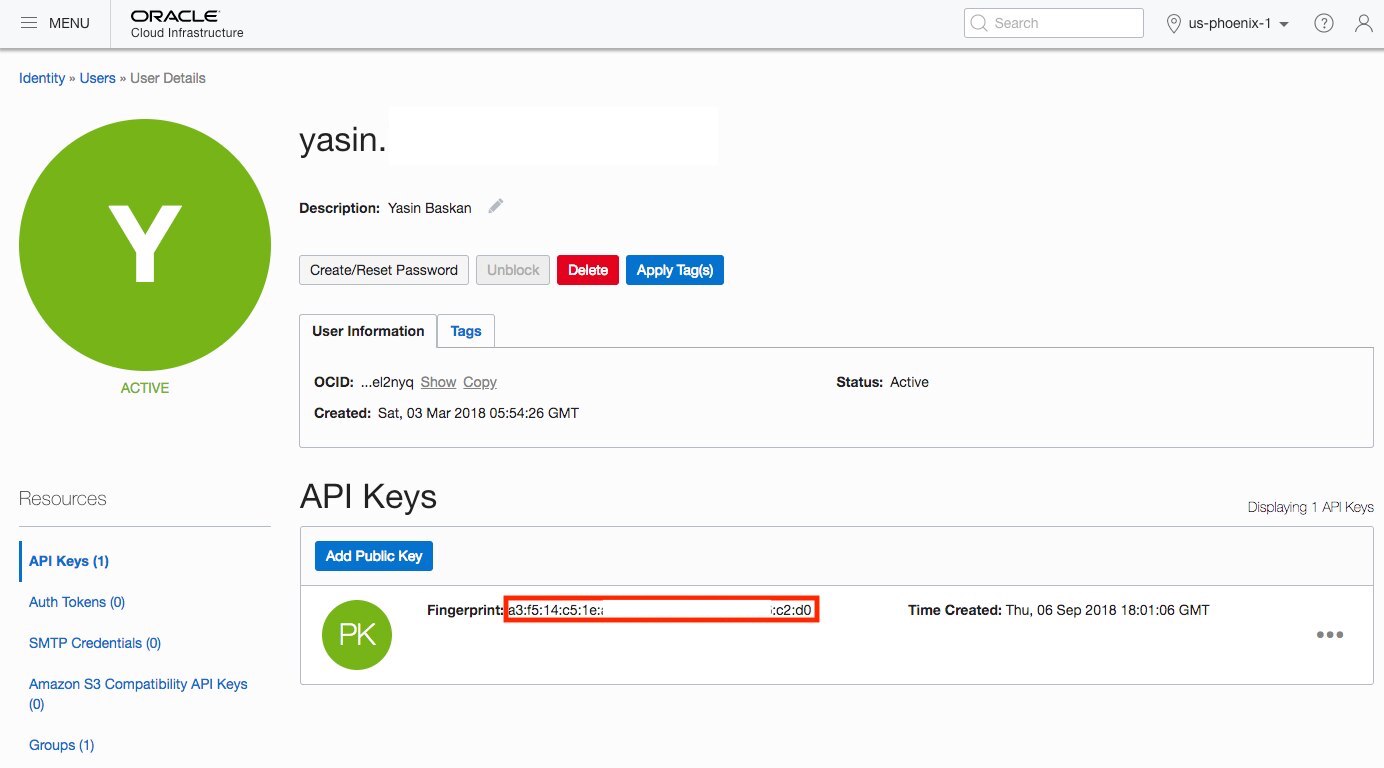Click the Oracle Cloud Infrastructure logo
This screenshot has width=1384, height=768.
click(x=187, y=24)
